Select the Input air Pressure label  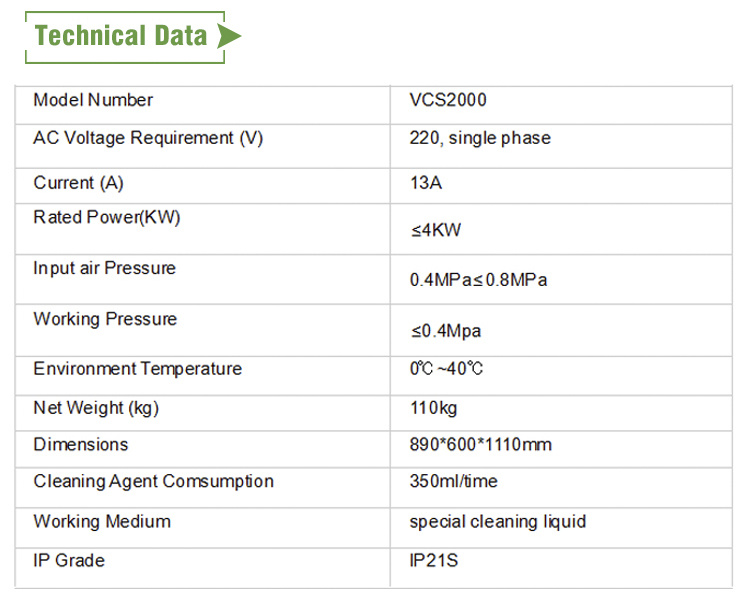pos(104,268)
